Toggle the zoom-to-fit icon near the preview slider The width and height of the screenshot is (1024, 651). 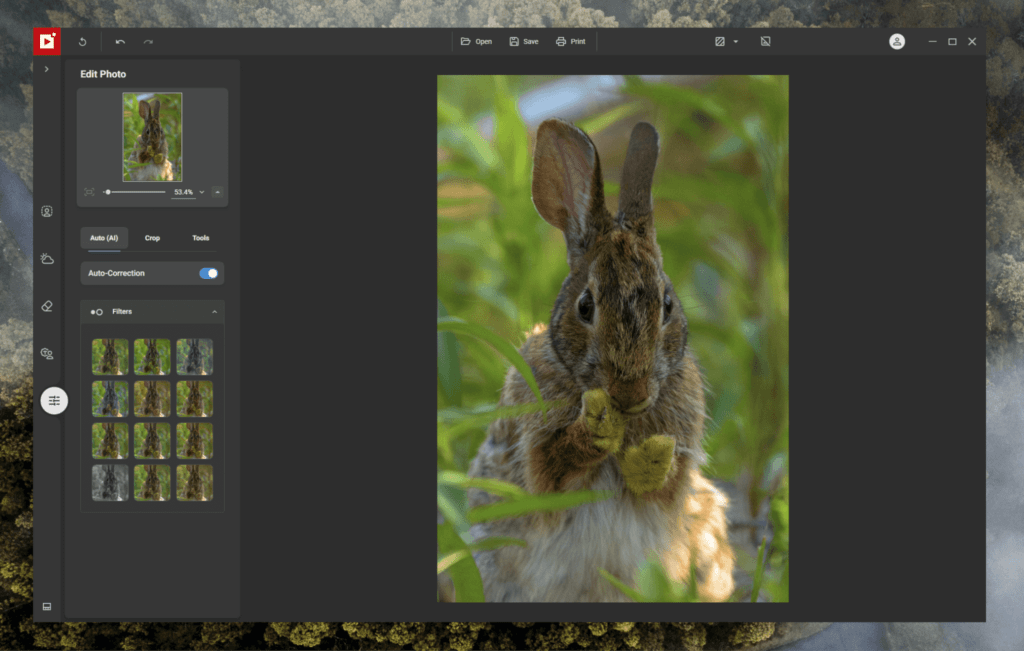click(88, 191)
